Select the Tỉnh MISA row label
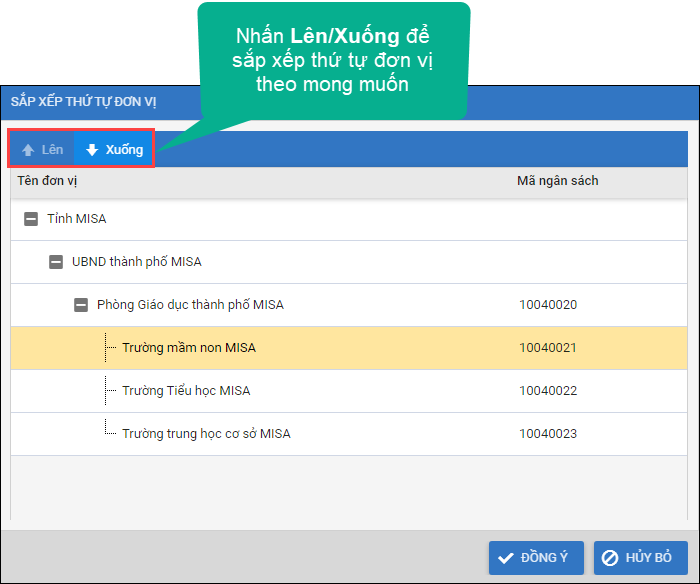The height and width of the screenshot is (584, 700). pos(76,219)
